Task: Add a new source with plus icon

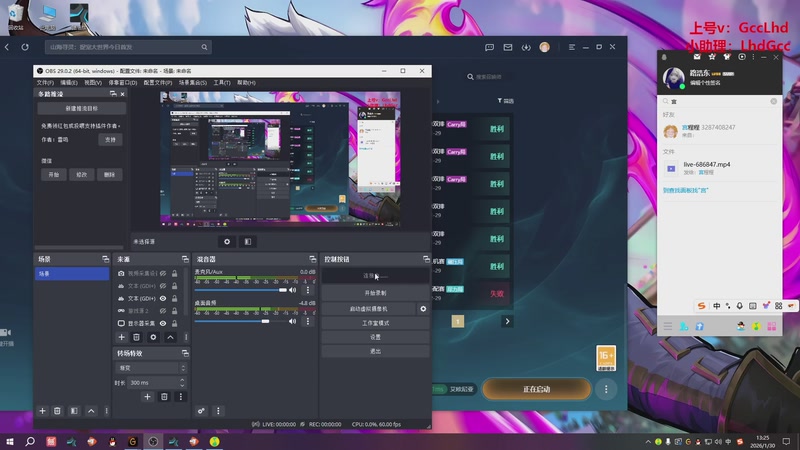Action: click(121, 337)
